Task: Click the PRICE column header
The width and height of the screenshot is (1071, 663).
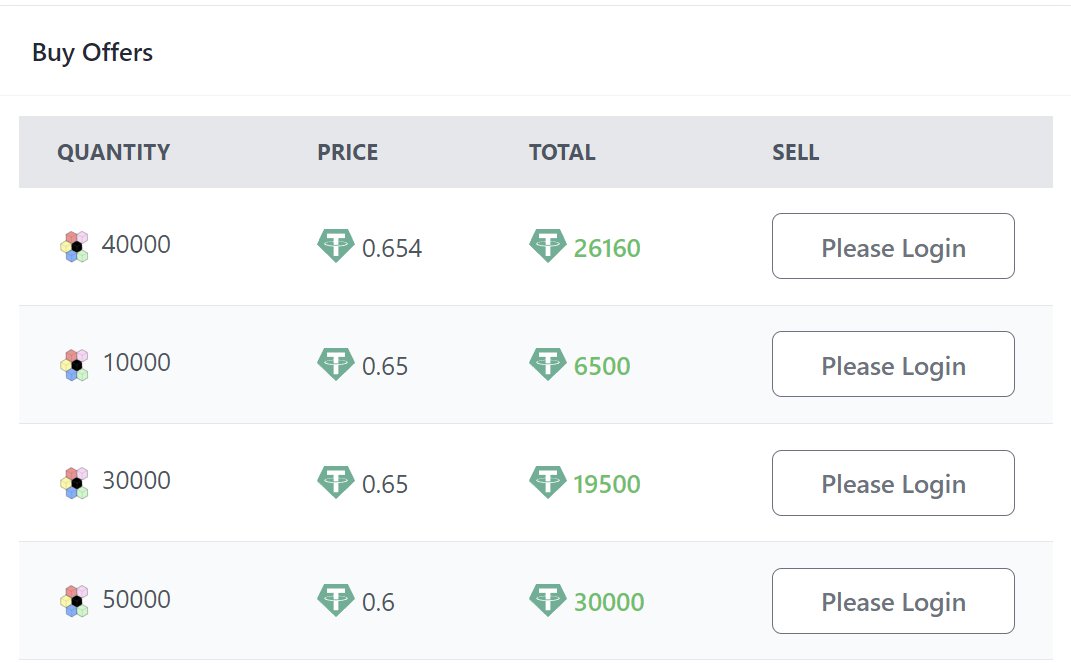Action: tap(348, 152)
